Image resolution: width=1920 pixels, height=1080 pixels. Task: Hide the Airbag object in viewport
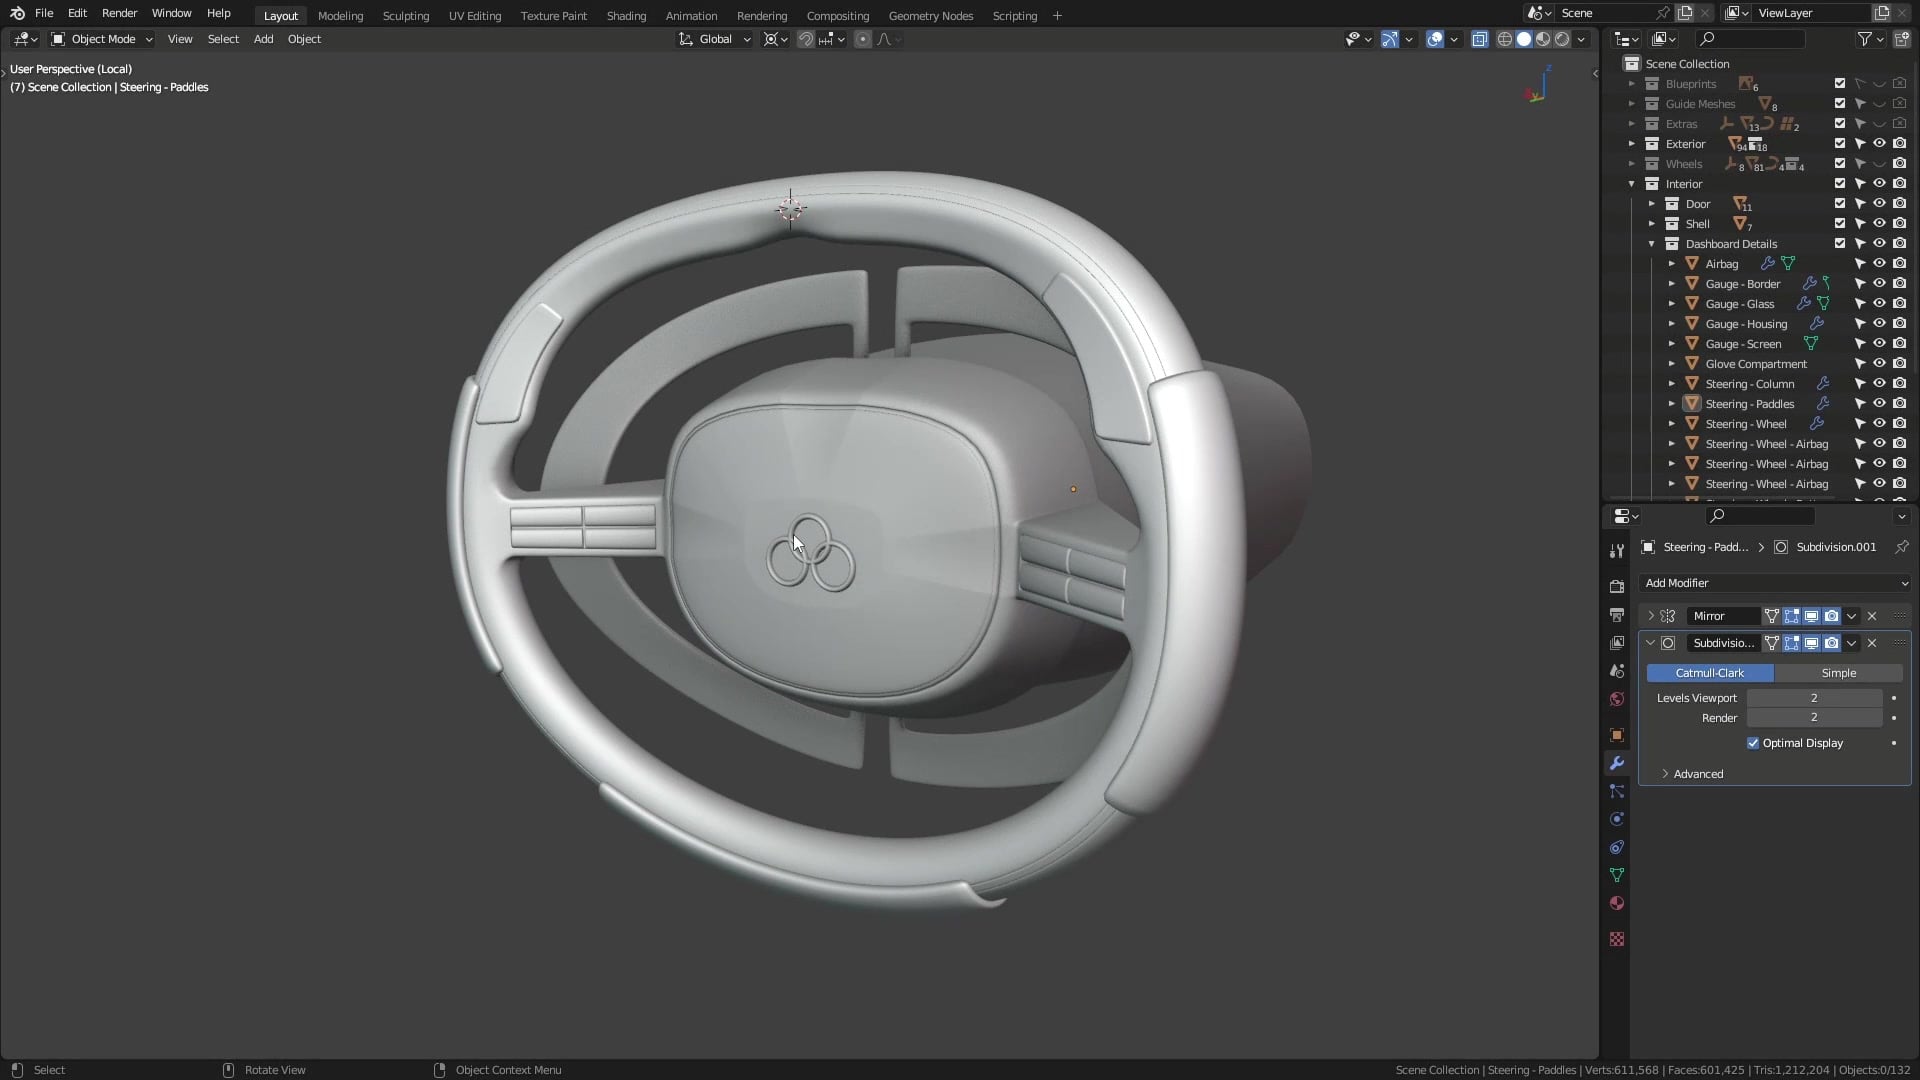pos(1880,264)
